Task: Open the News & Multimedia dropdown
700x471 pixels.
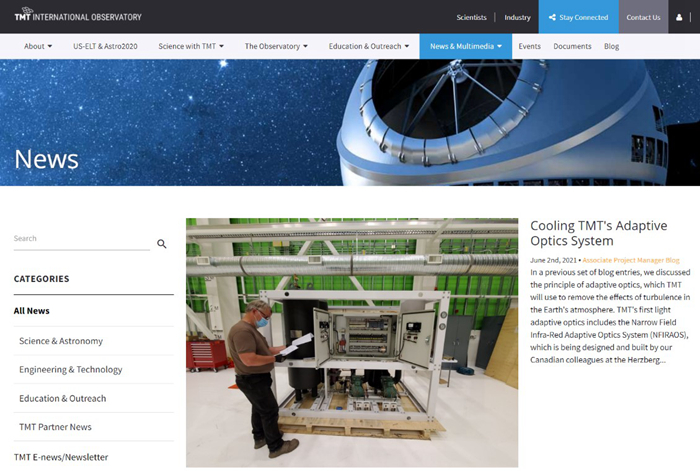Action: (465, 46)
